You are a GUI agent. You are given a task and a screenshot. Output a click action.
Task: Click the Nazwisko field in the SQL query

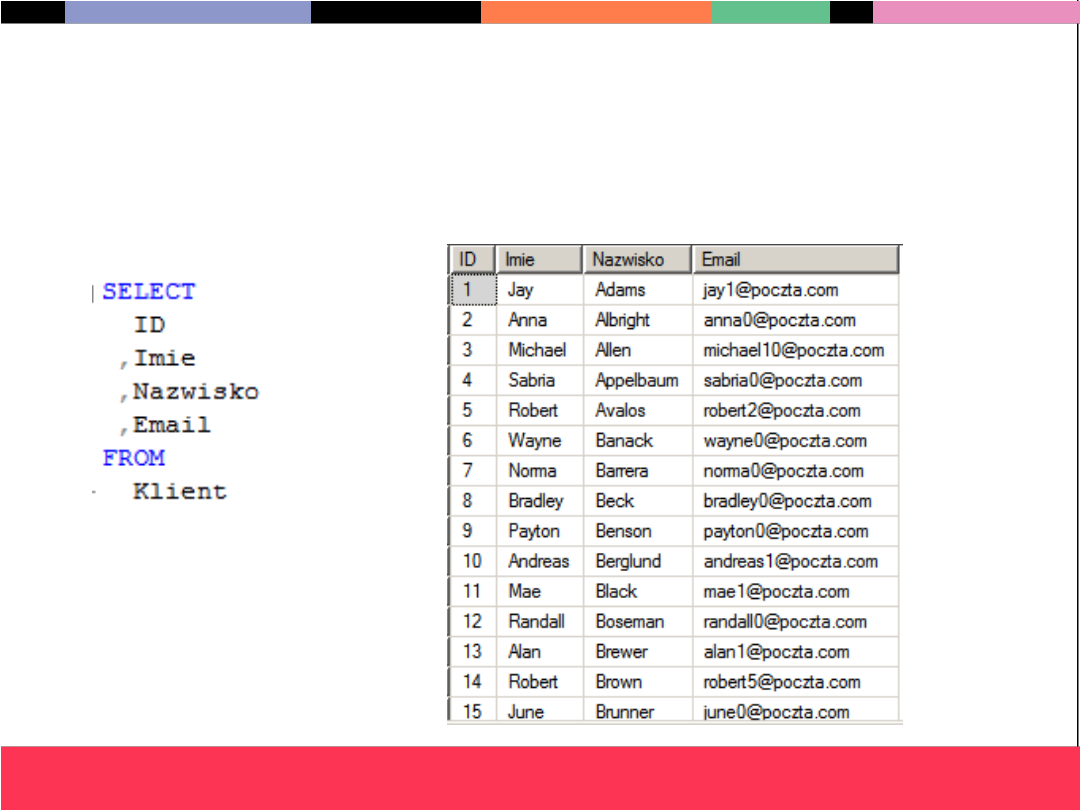(x=195, y=392)
